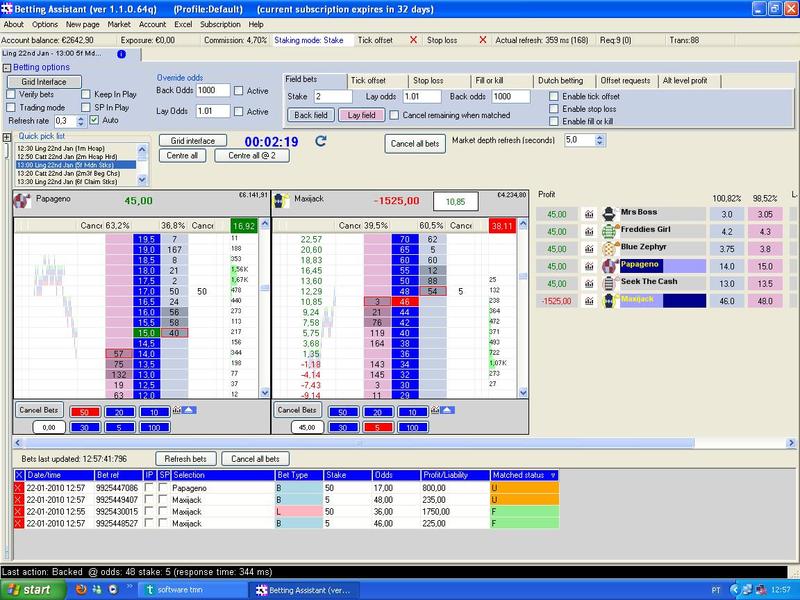This screenshot has height=600, width=800.
Task: Collapse the Betting options section
Action: tap(7, 67)
